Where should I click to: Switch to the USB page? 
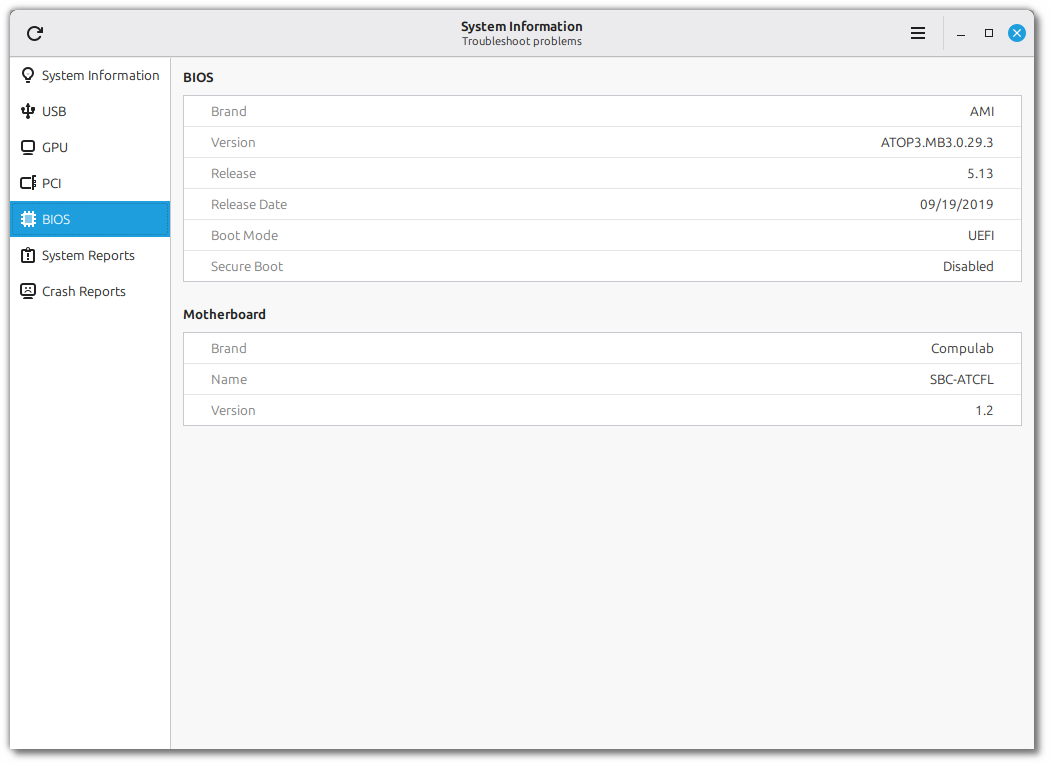(x=90, y=111)
